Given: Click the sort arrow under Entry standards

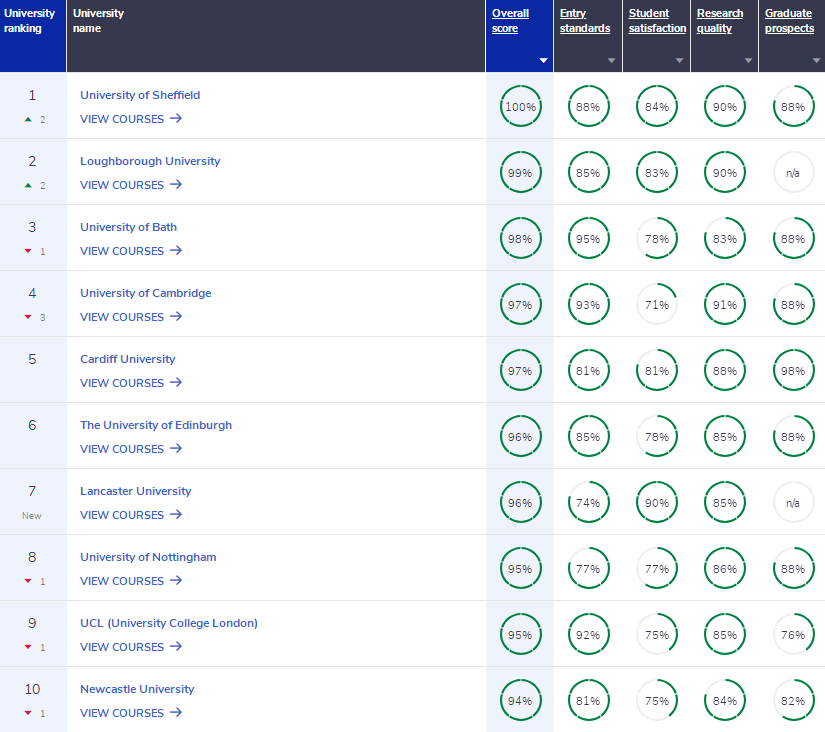Looking at the screenshot, I should (611, 61).
